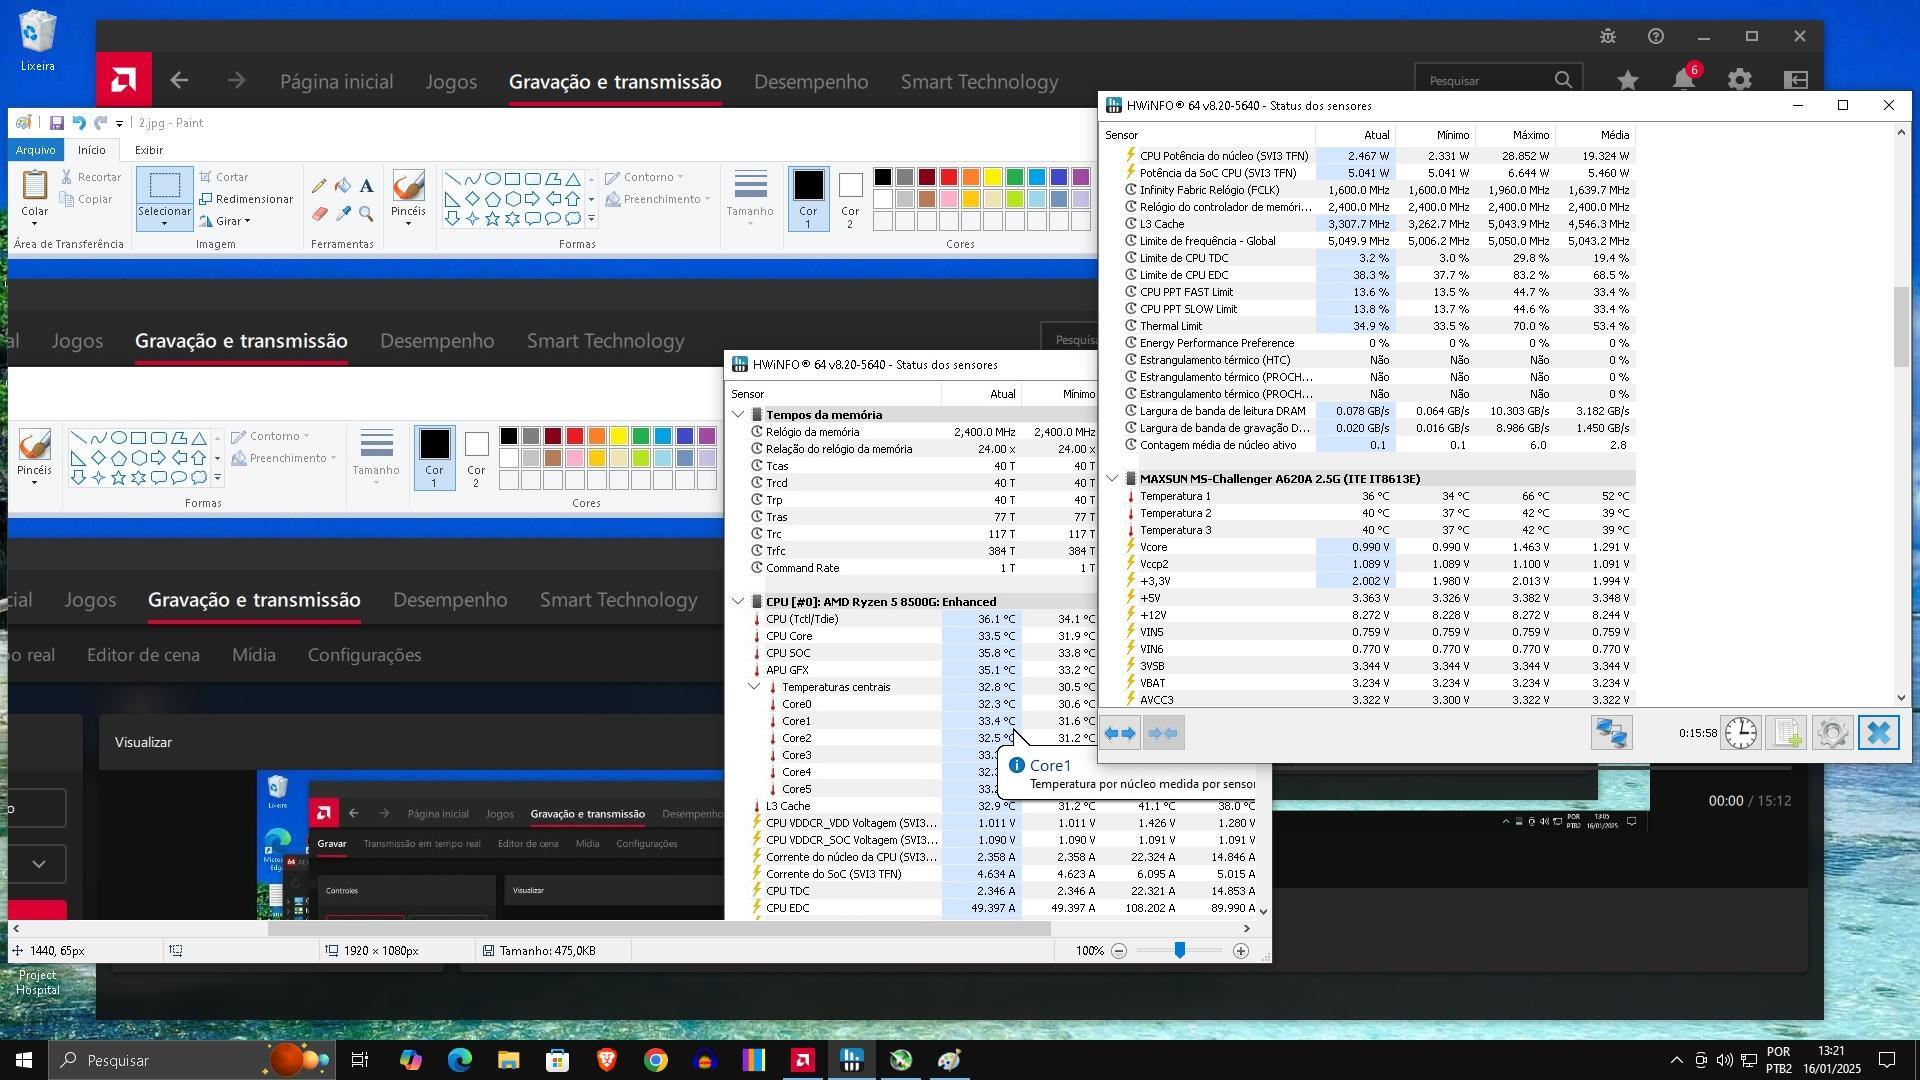Screen dimensions: 1920x1080
Task: Open Redimensionar in Paint's ribbon
Action: pyautogui.click(x=246, y=199)
